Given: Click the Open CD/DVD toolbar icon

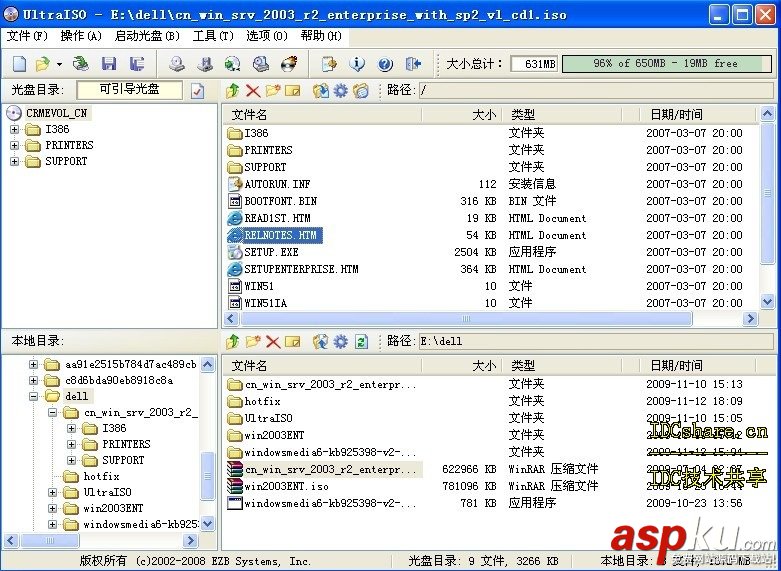Looking at the screenshot, I should pos(81,64).
